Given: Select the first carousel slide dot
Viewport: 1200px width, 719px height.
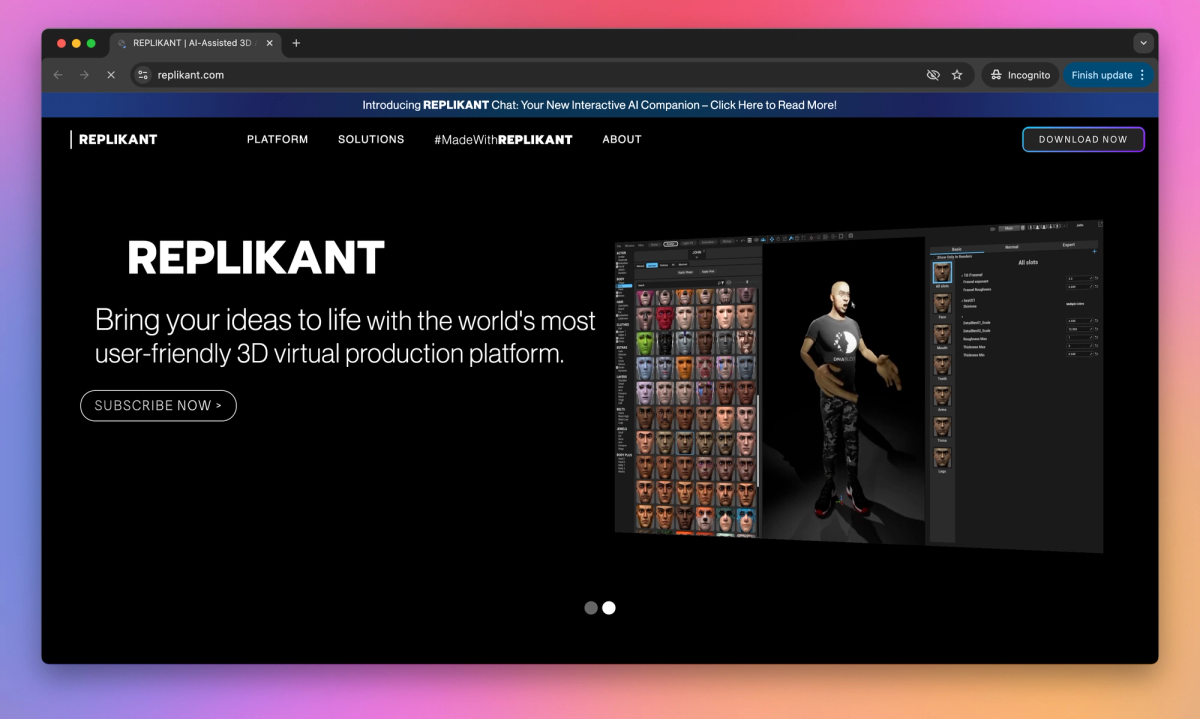Looking at the screenshot, I should pyautogui.click(x=591, y=607).
